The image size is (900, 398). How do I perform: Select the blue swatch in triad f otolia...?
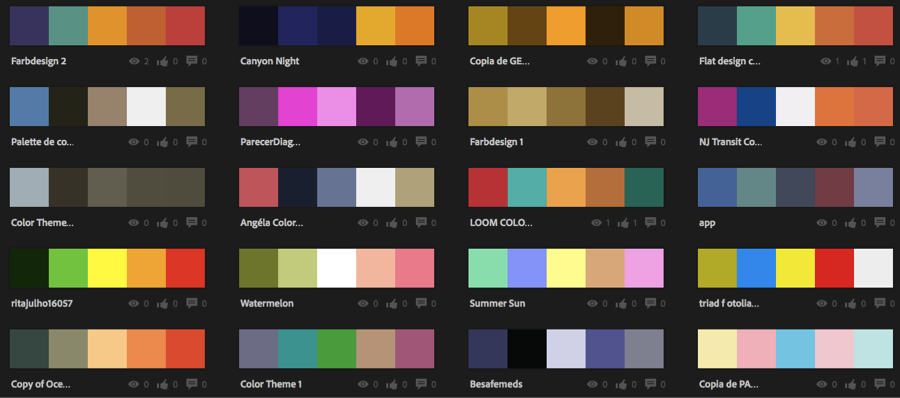click(757, 268)
